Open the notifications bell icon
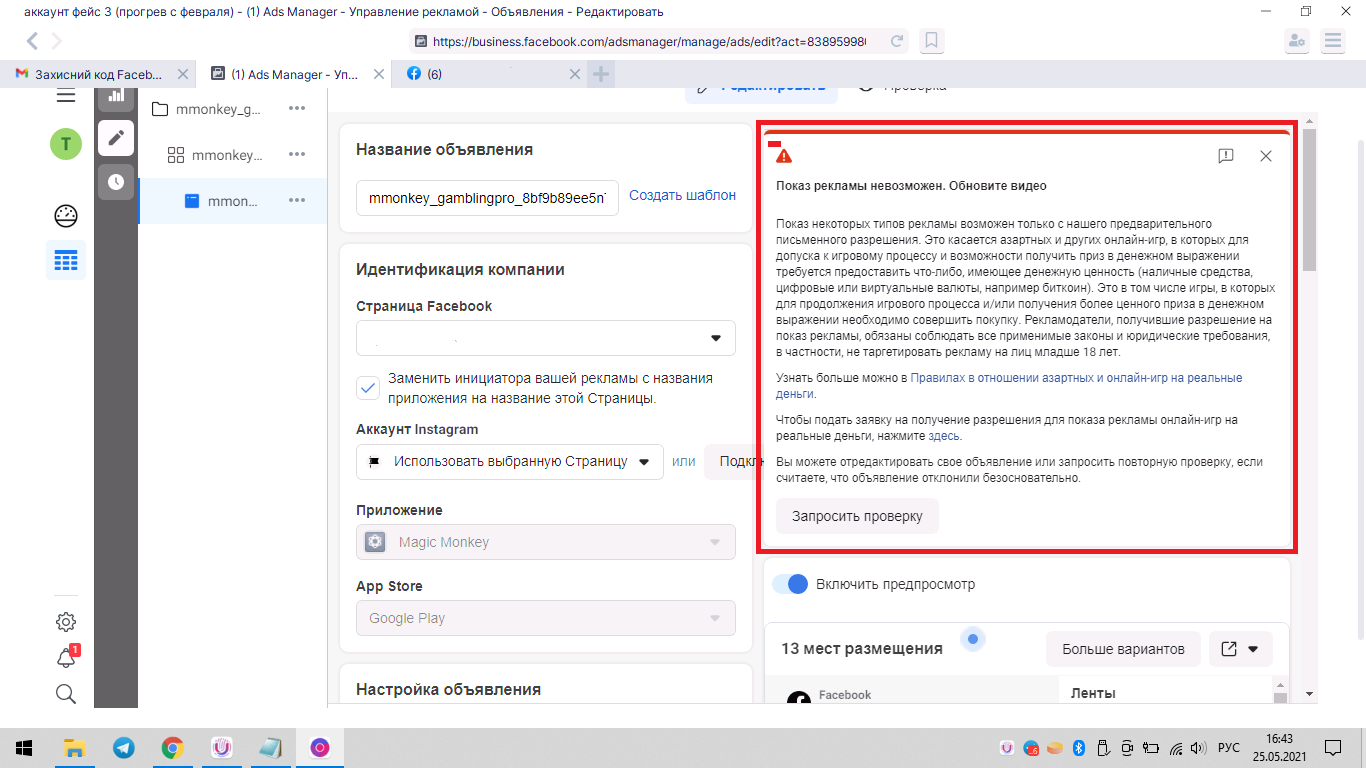Image resolution: width=1366 pixels, height=768 pixels. 66,657
